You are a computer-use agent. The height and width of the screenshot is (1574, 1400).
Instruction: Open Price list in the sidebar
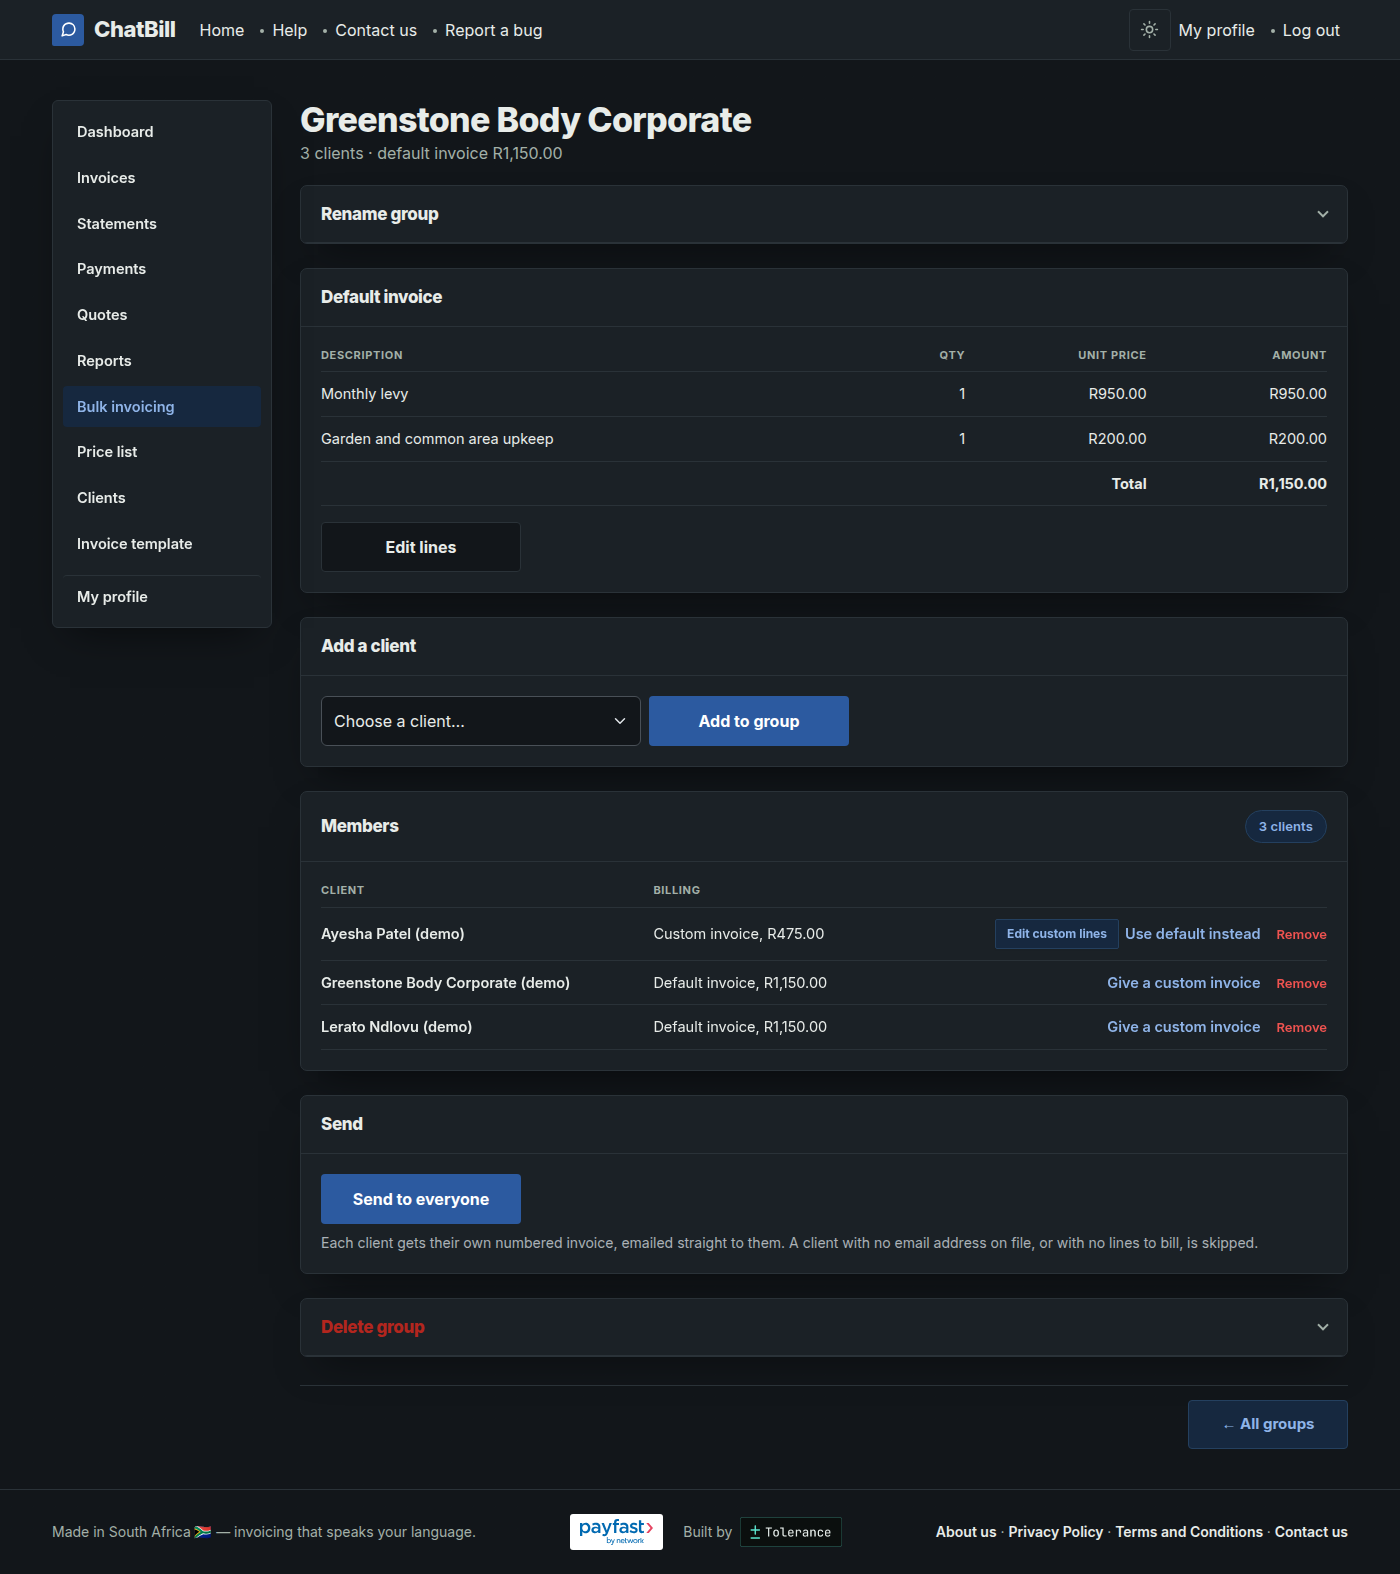(162, 452)
